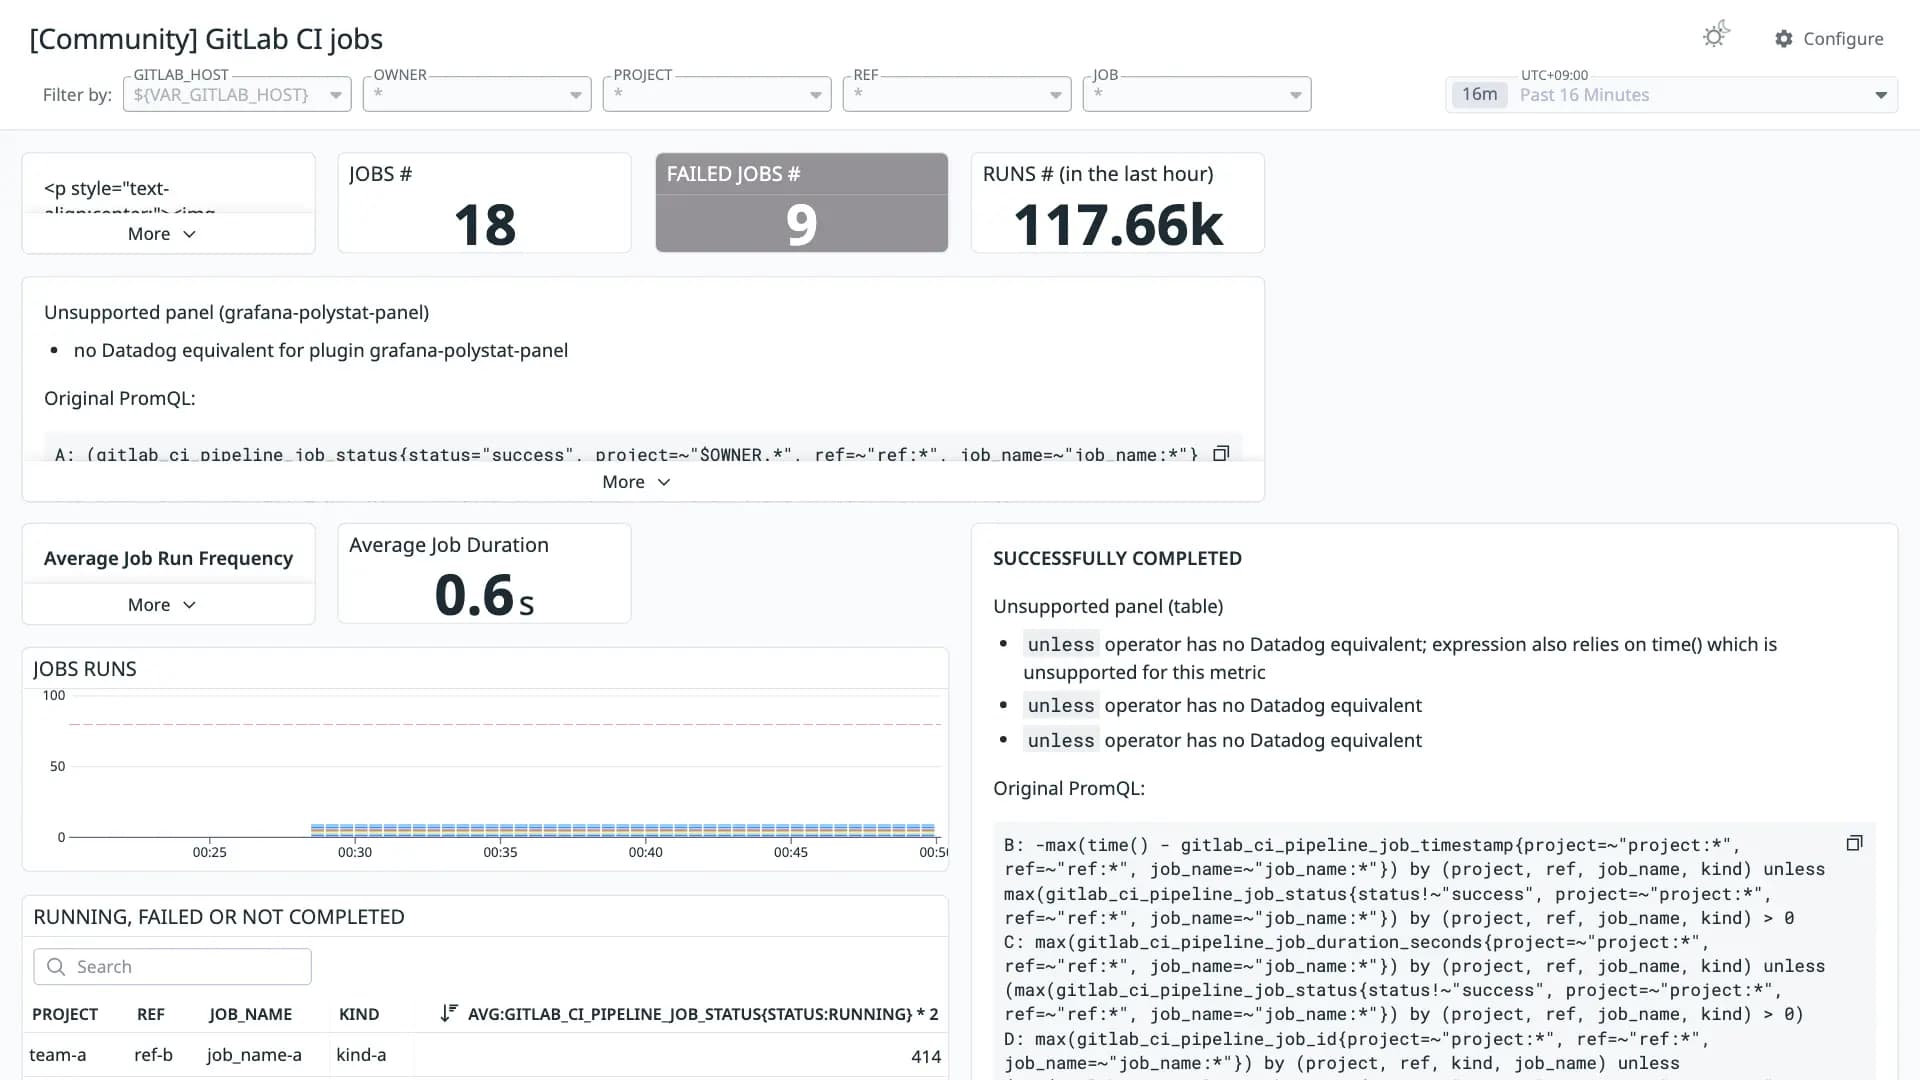Image resolution: width=1920 pixels, height=1080 pixels.
Task: Sort table by PROJECT column
Action: 65,1014
